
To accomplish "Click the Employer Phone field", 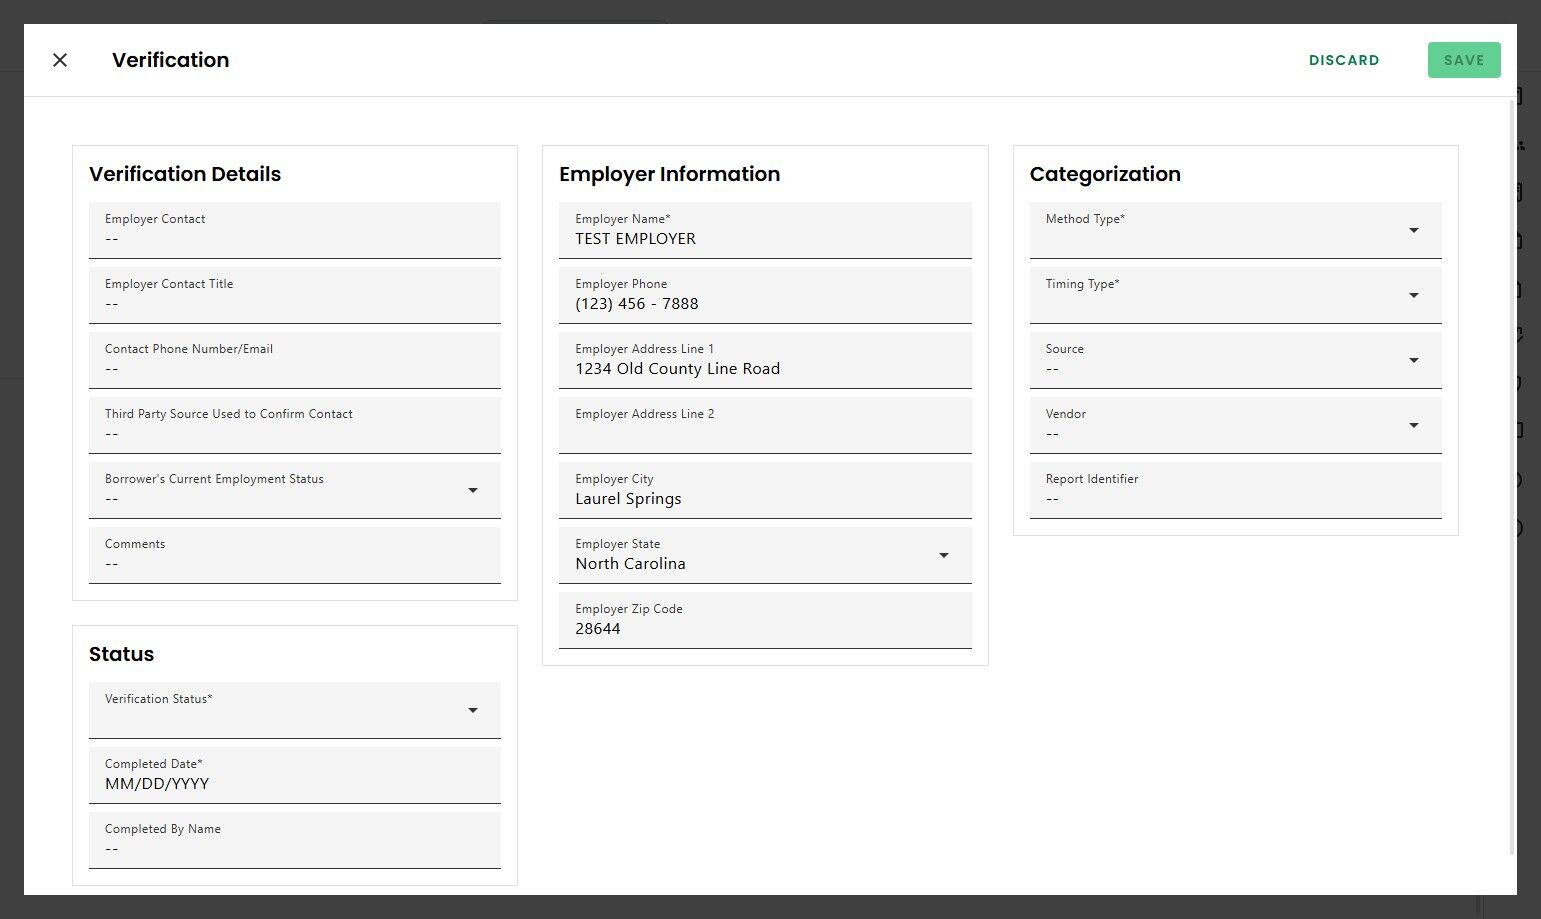I will point(765,303).
